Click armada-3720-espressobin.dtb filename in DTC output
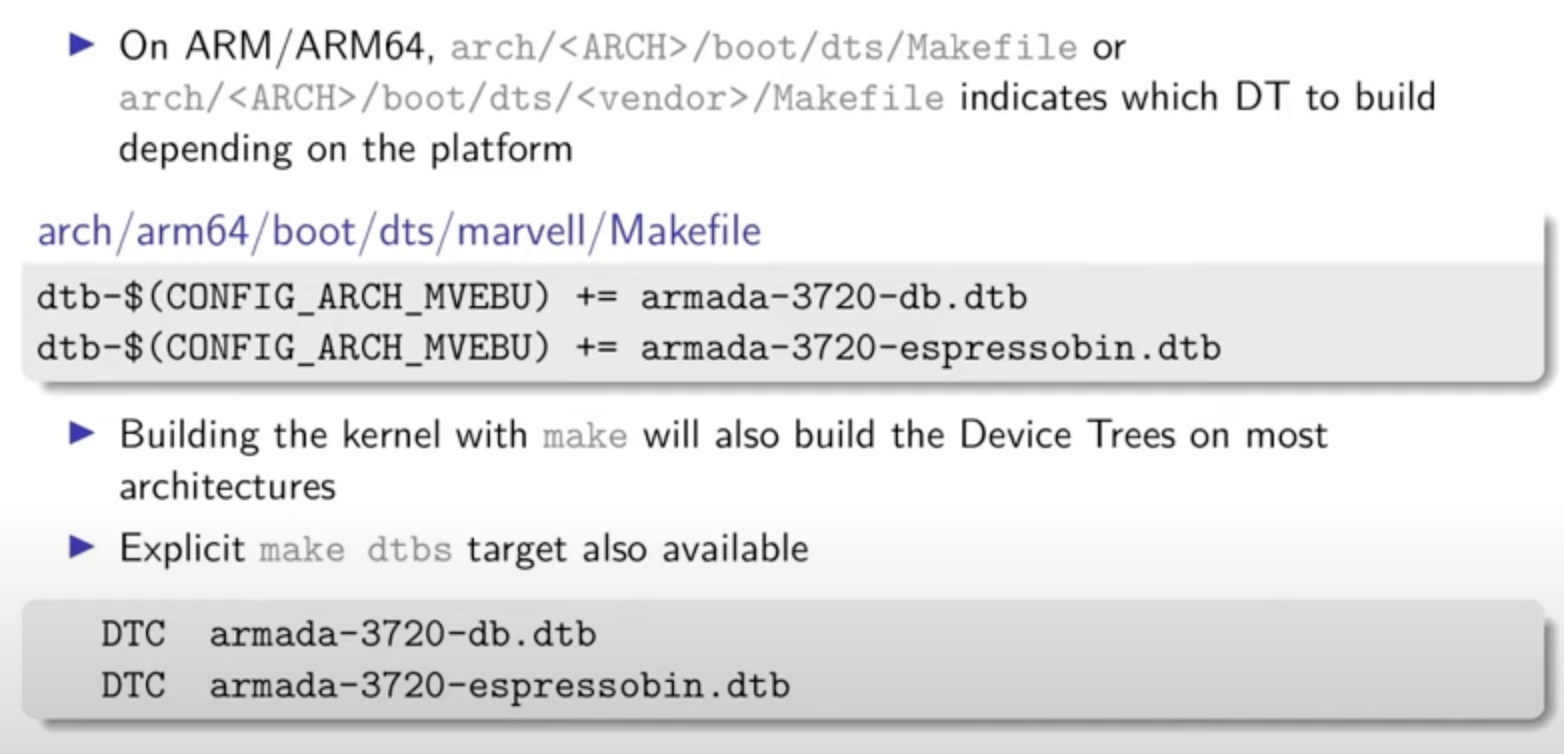1564x754 pixels. 499,685
